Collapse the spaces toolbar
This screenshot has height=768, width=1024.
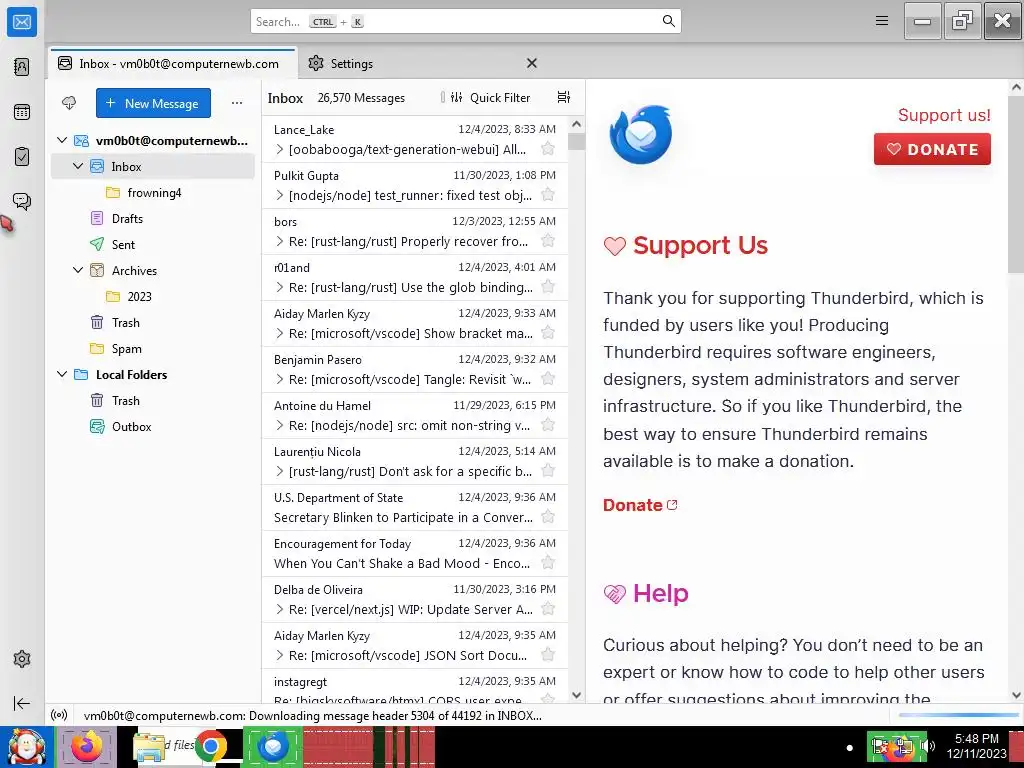(x=22, y=703)
